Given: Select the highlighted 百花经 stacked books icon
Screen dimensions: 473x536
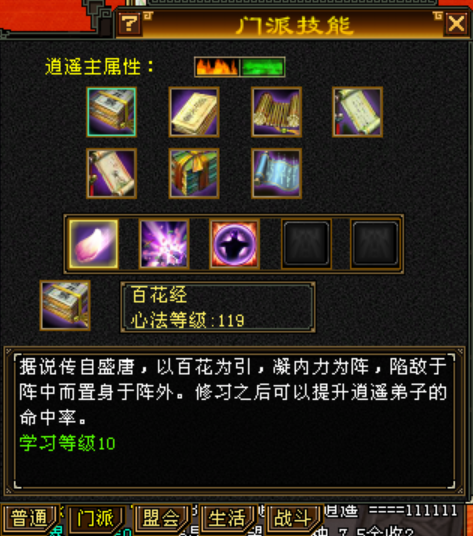Looking at the screenshot, I should coord(111,112).
